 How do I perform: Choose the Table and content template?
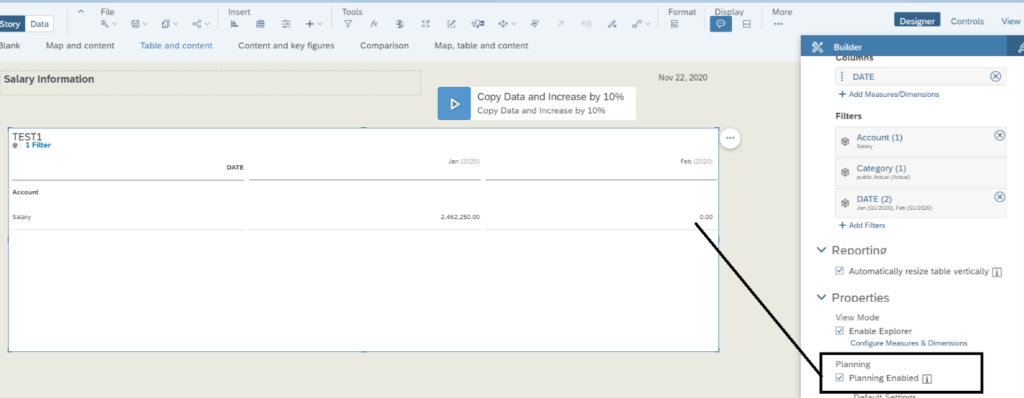coord(176,46)
